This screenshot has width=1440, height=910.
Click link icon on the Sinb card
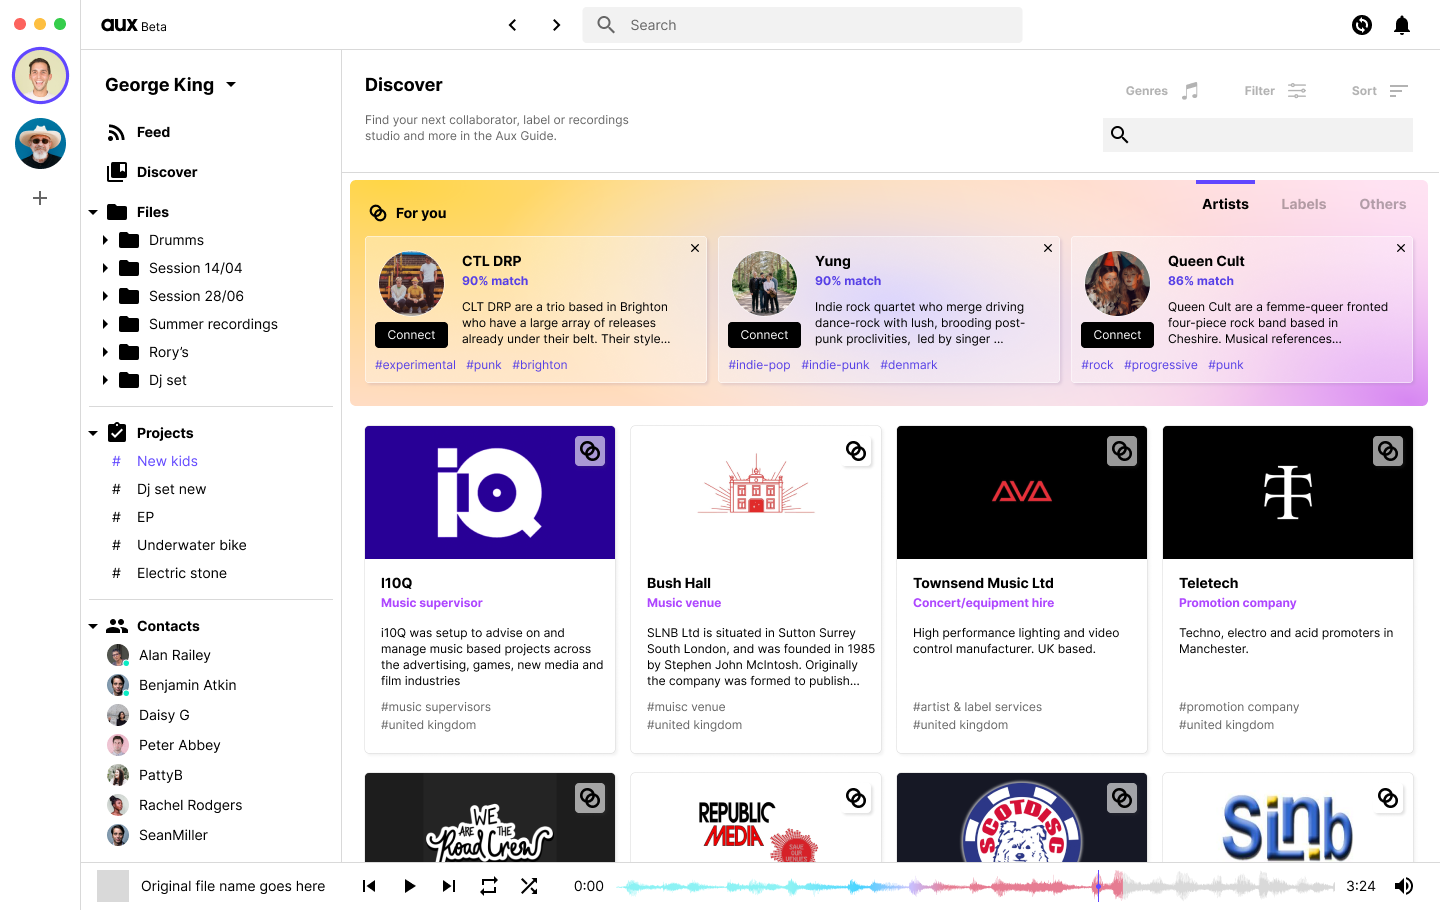point(1388,798)
